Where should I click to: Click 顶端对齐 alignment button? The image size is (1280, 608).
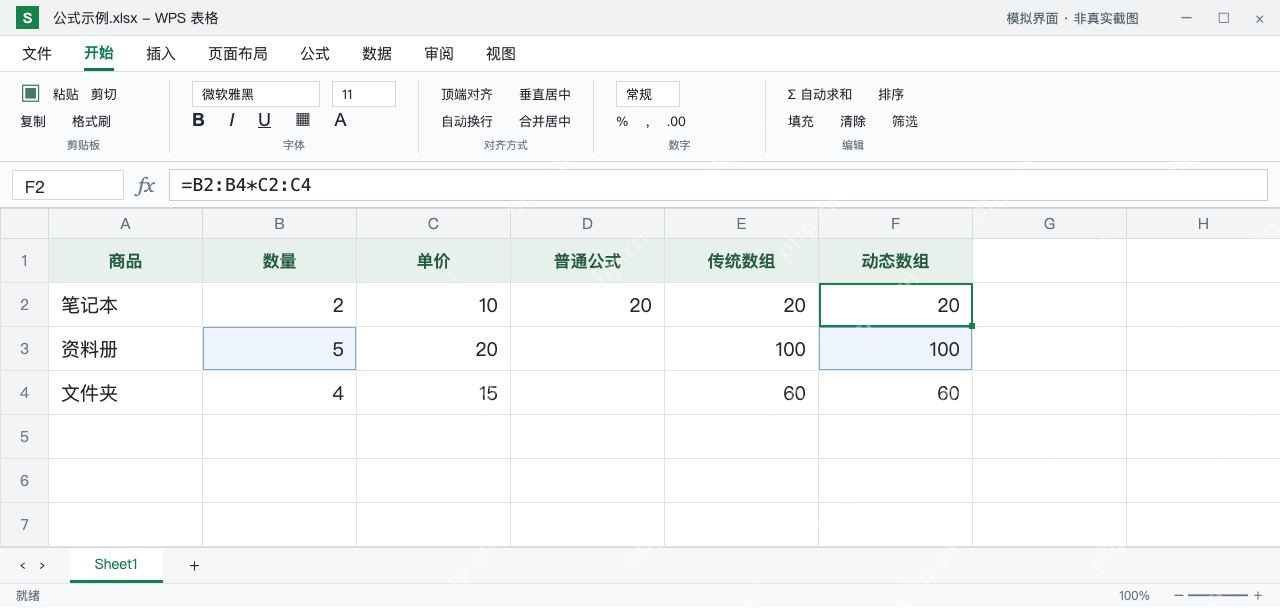pos(467,94)
